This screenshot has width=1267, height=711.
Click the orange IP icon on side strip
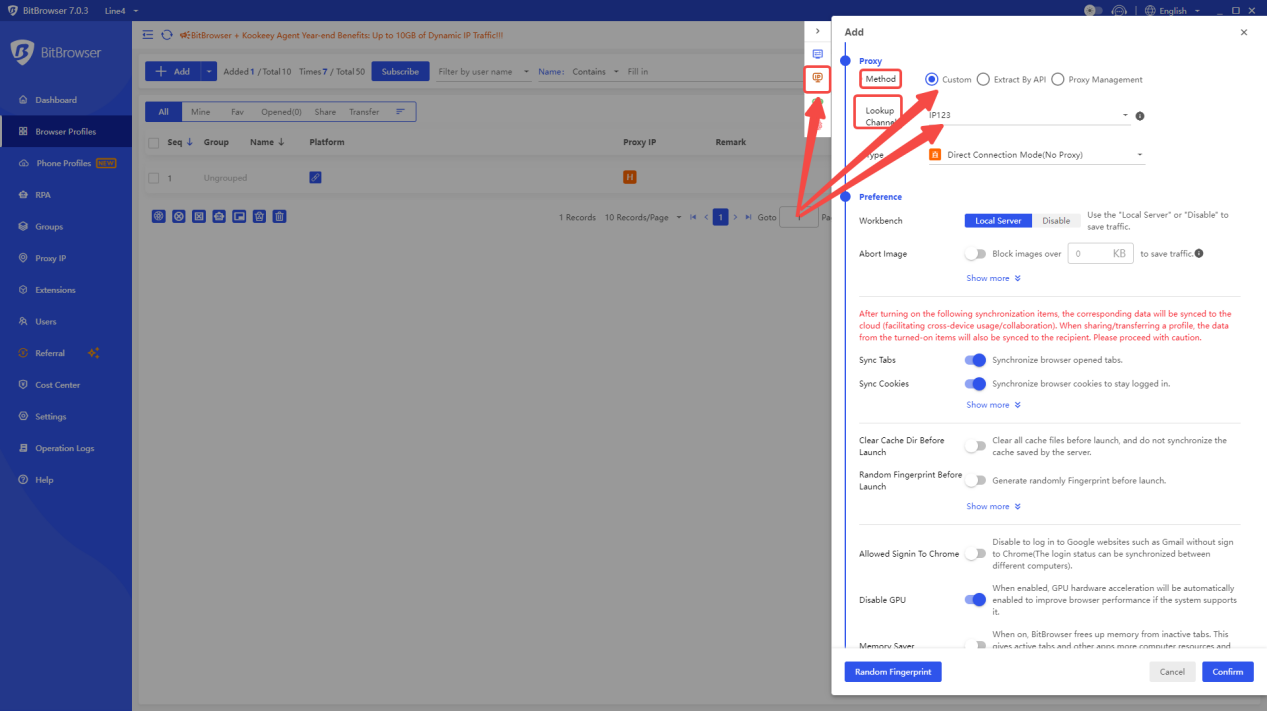tap(817, 78)
